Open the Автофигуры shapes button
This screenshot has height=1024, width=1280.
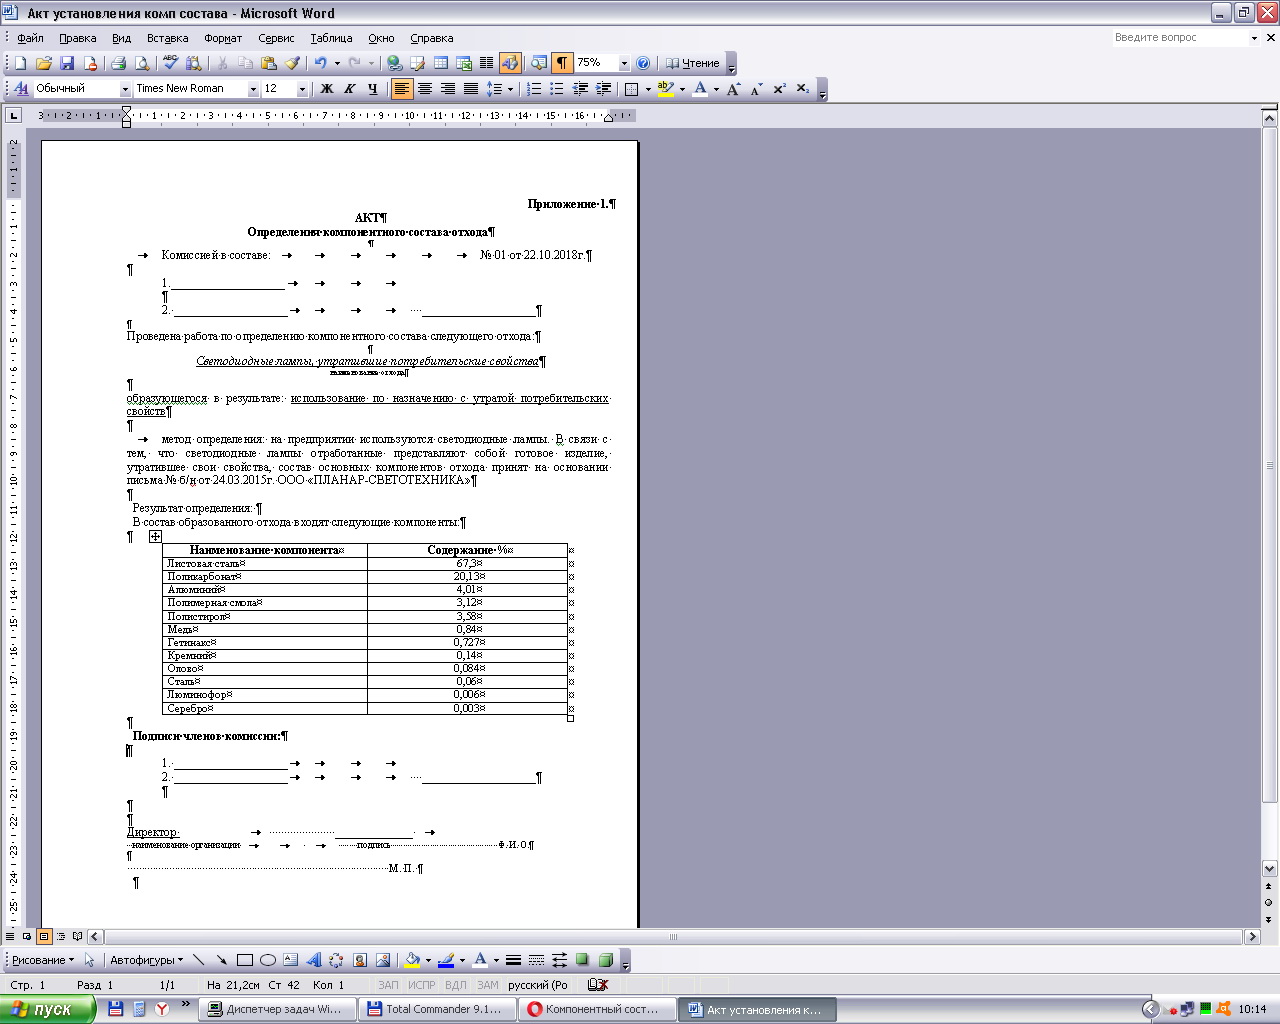pos(146,960)
